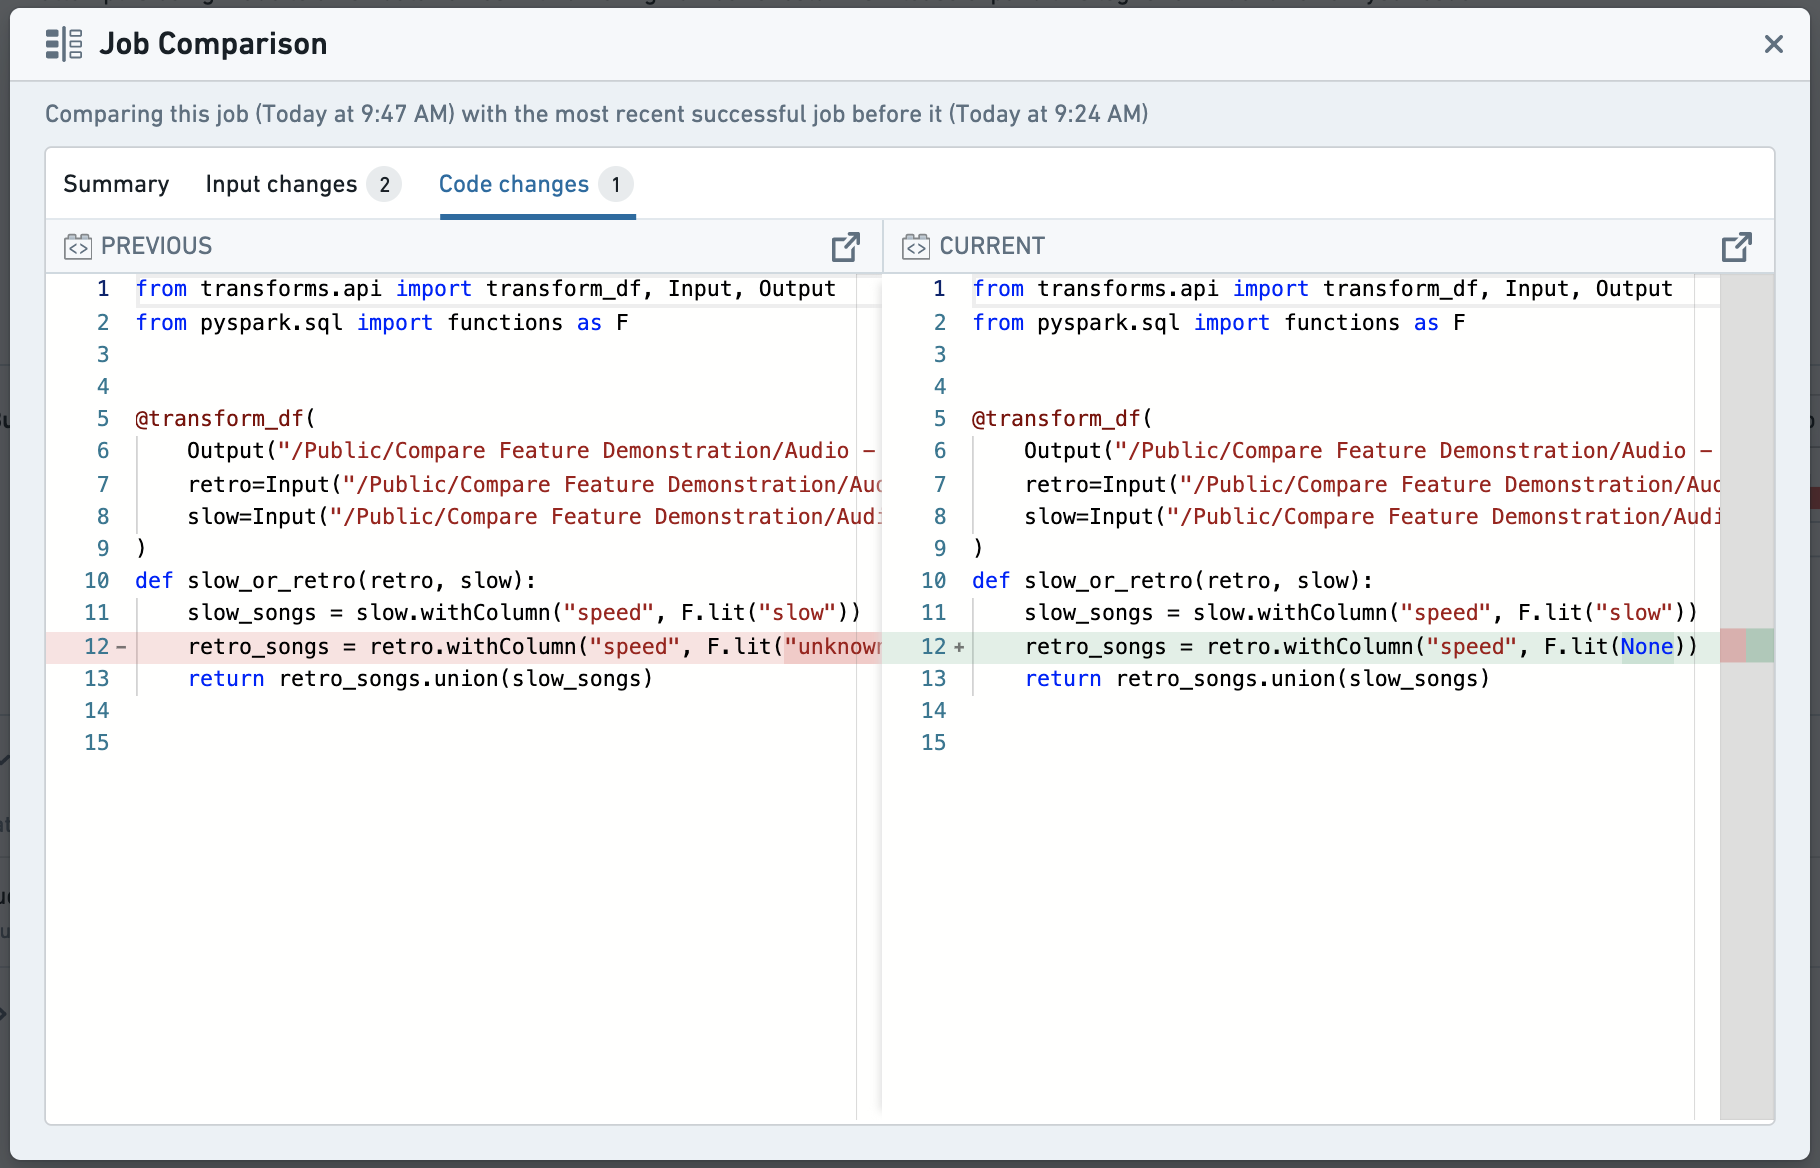
Task: Click line number 12 in PREVIOUS pane
Action: (x=96, y=646)
